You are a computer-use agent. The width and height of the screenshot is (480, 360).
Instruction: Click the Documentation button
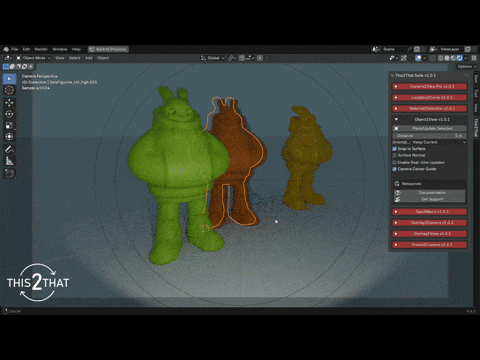[429, 193]
